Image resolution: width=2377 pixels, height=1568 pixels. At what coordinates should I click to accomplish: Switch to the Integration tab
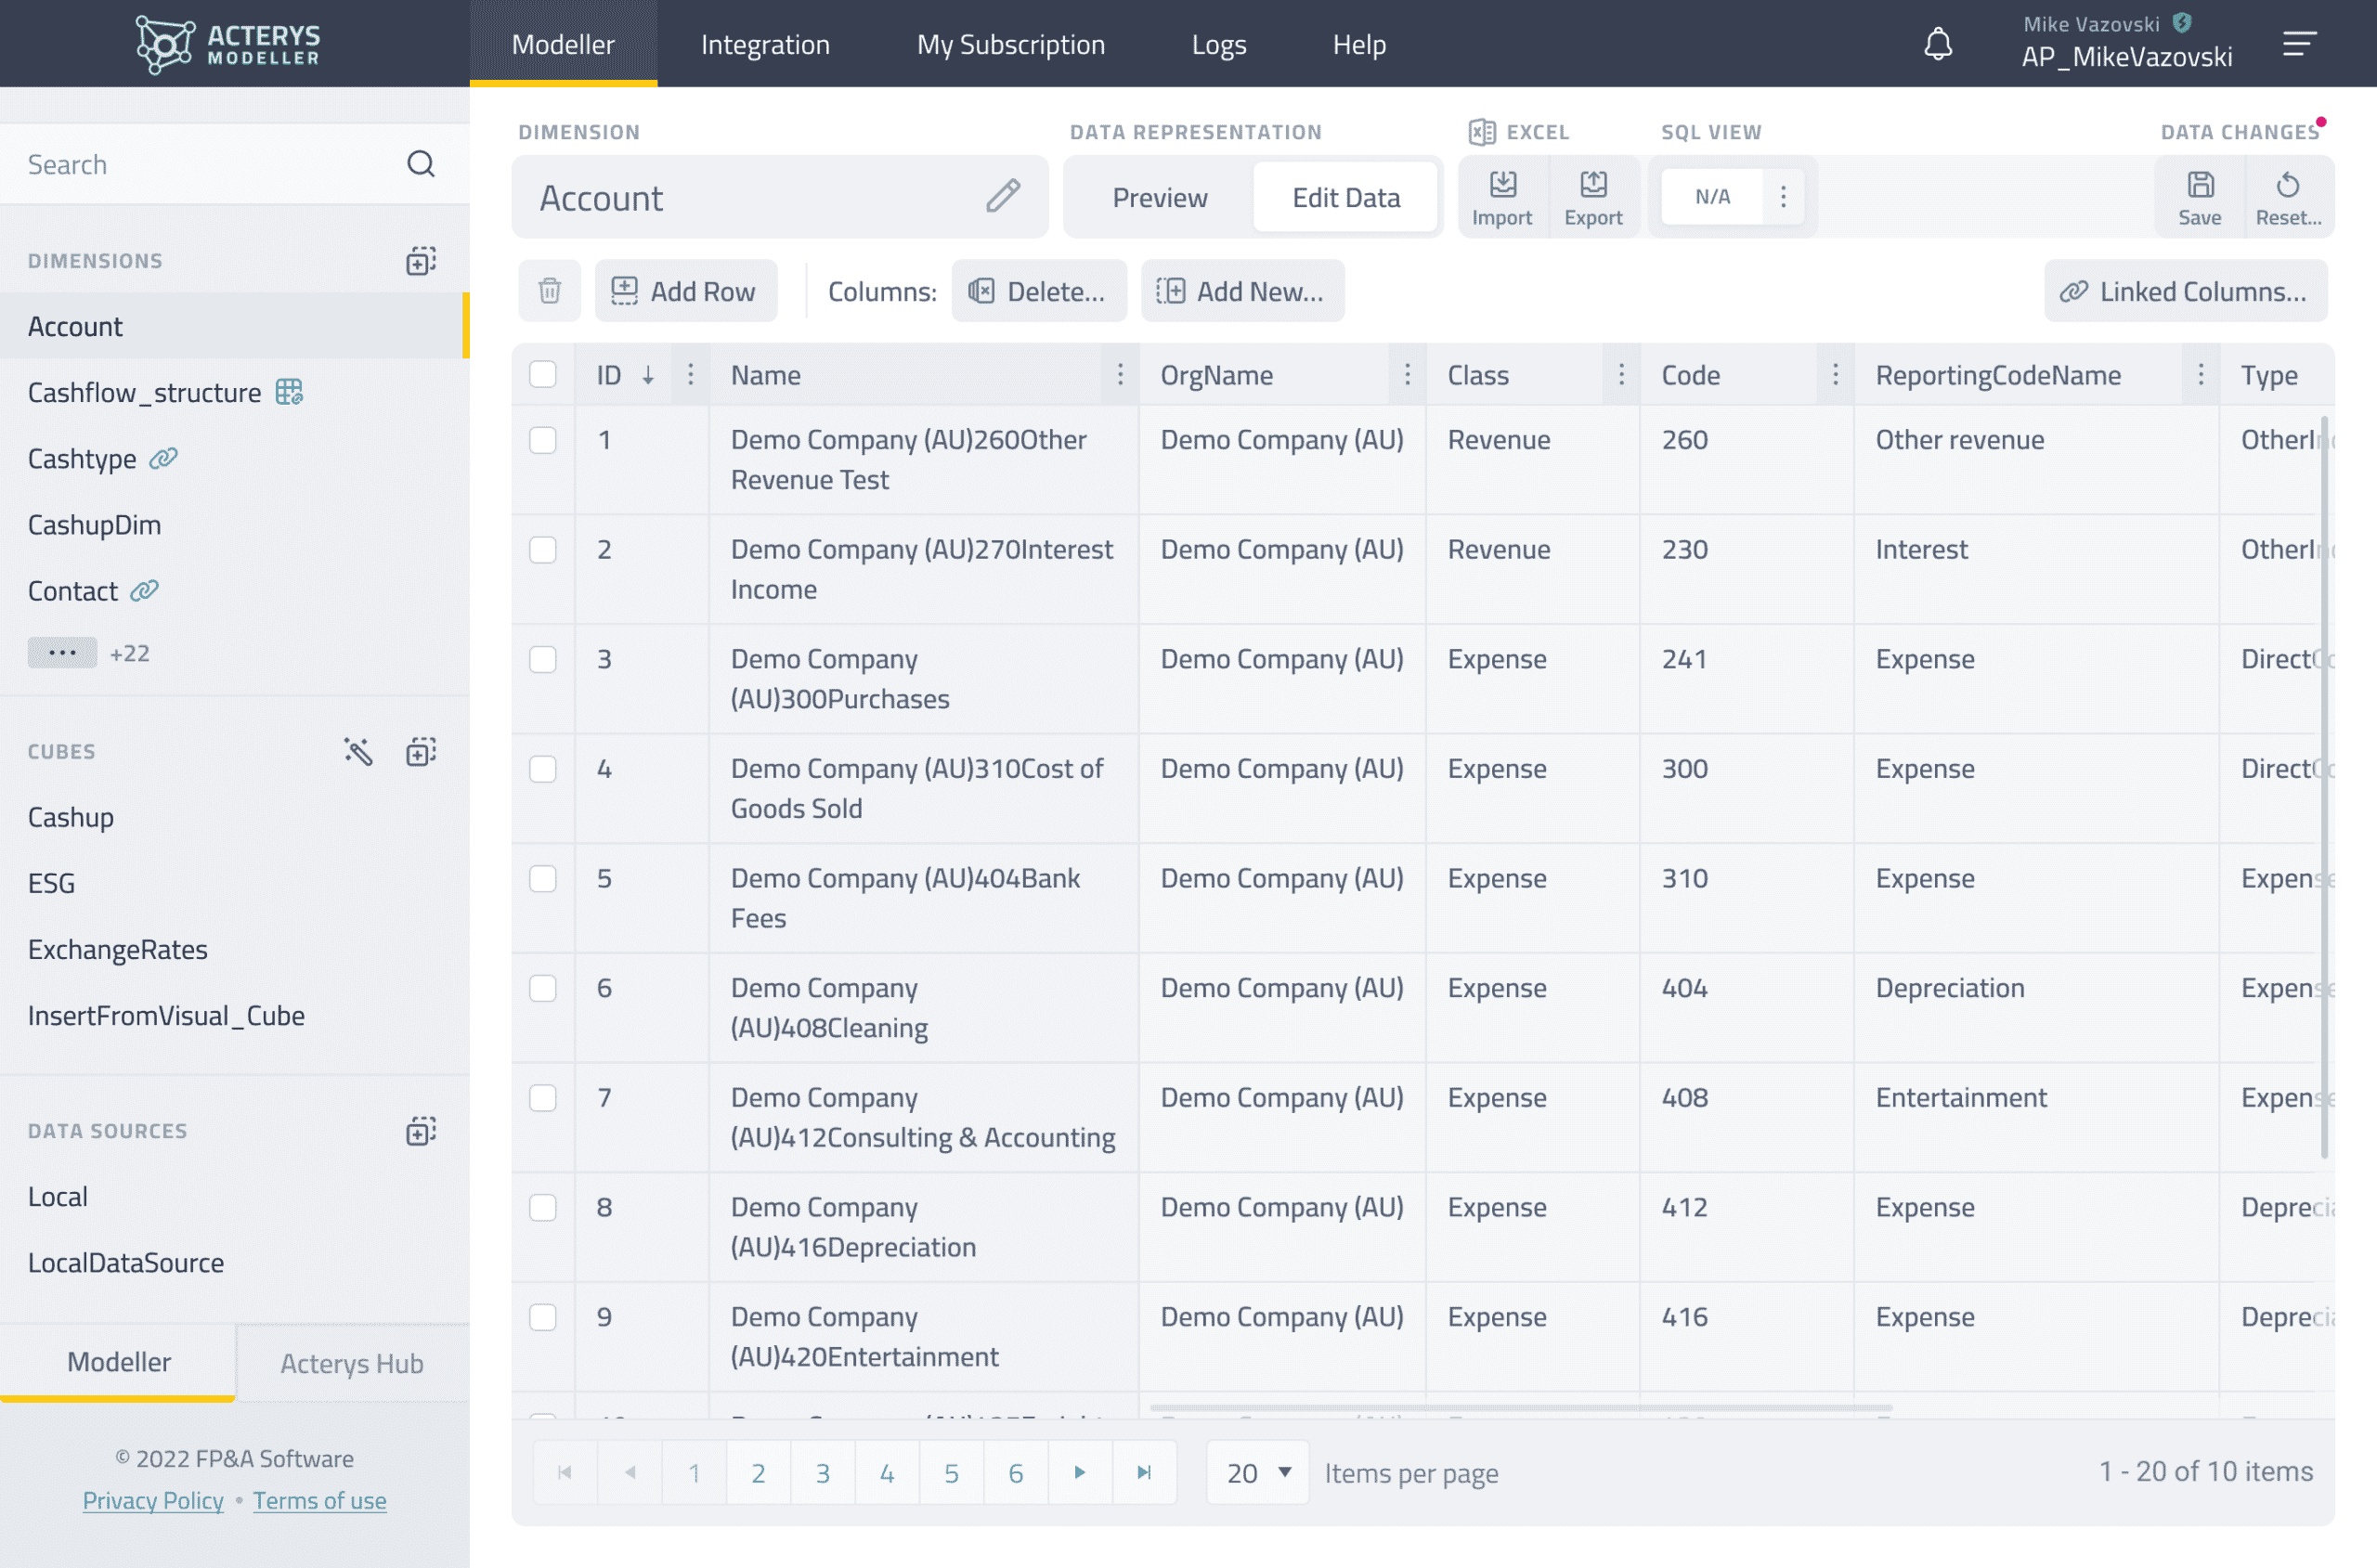[765, 44]
